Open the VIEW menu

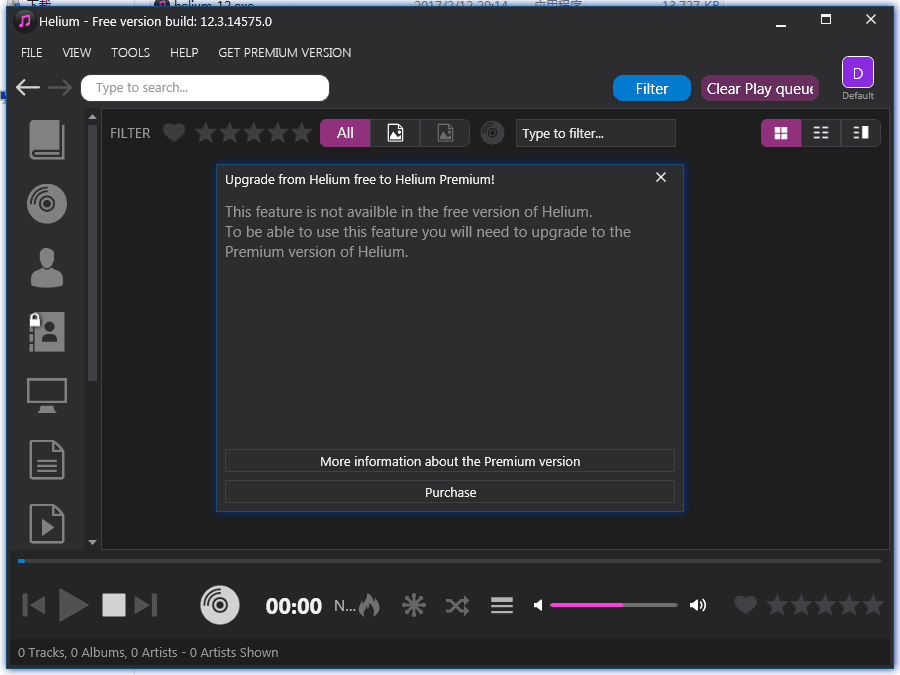click(76, 53)
